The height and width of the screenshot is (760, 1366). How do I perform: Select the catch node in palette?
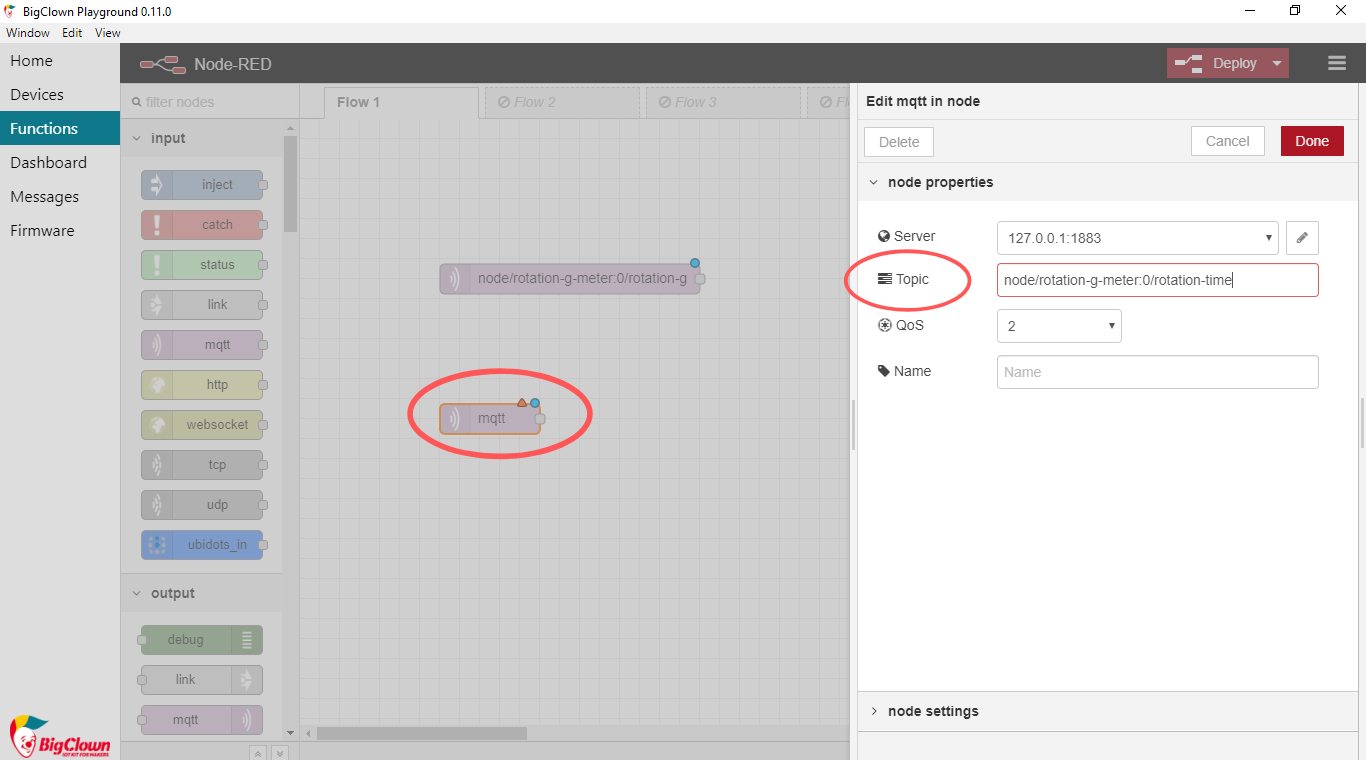pyautogui.click(x=202, y=225)
